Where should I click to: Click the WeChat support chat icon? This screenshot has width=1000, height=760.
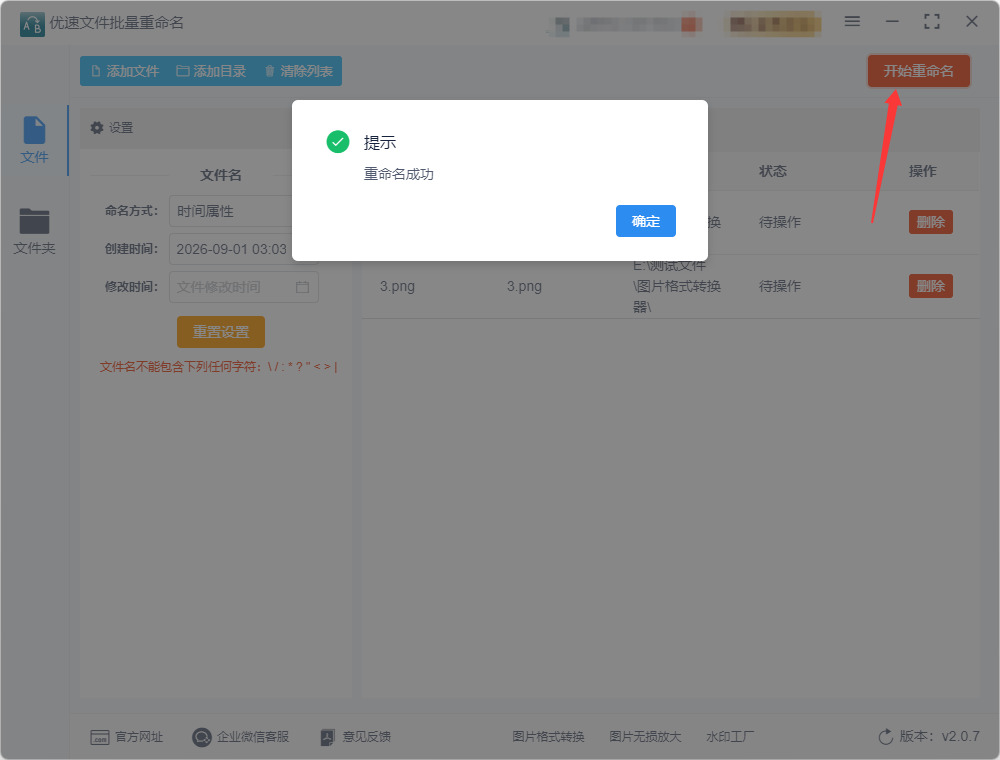point(202,737)
